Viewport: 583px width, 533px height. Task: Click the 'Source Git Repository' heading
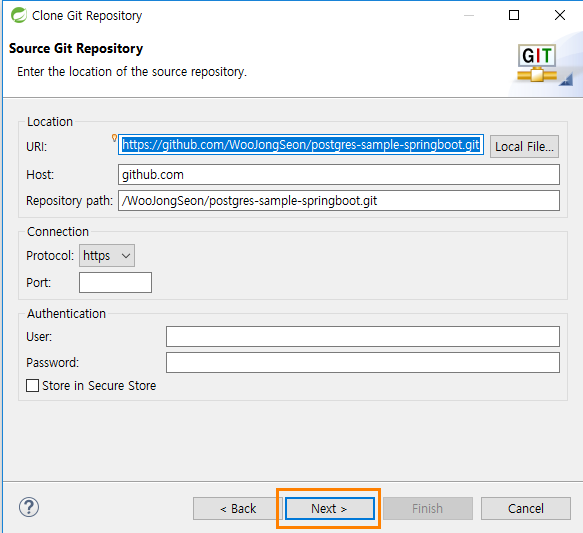(76, 48)
